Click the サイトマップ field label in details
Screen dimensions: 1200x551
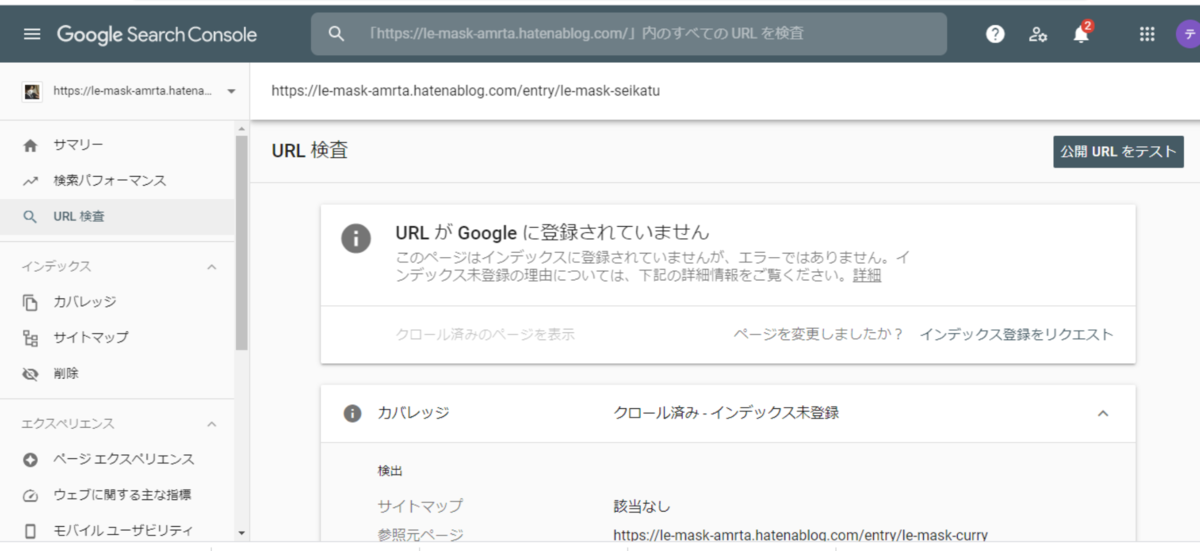[x=420, y=506]
